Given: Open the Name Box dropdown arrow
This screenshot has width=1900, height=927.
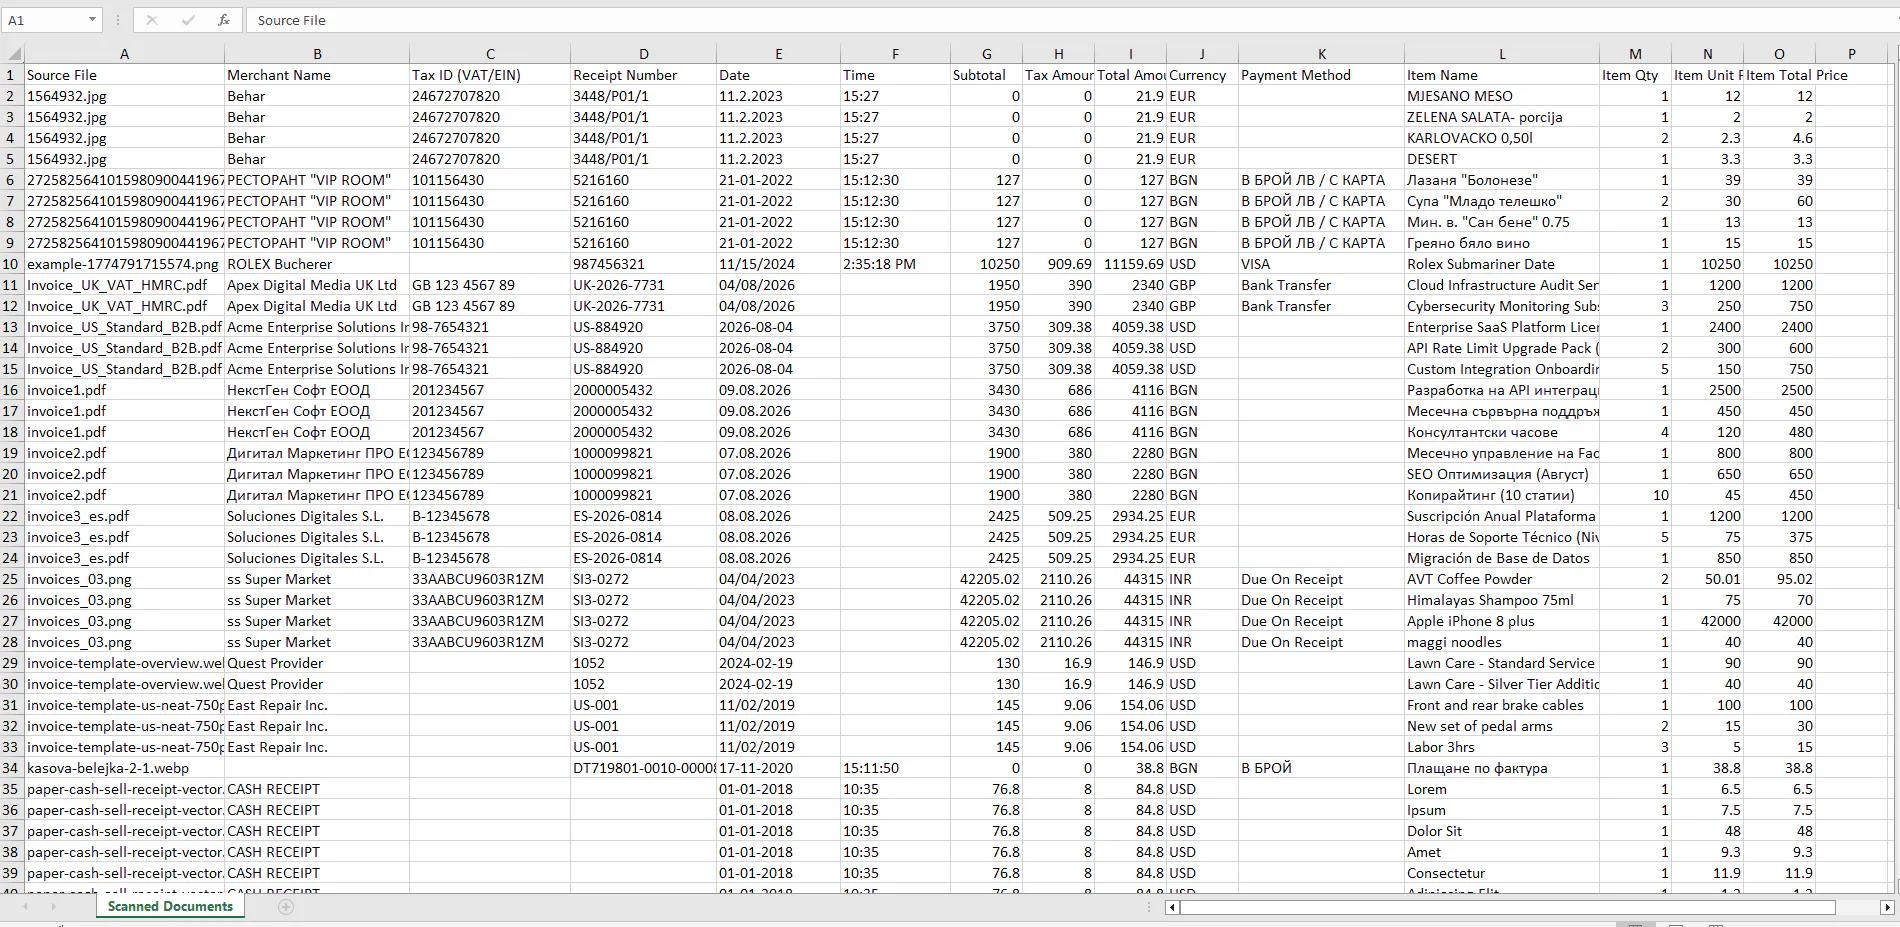Looking at the screenshot, I should pos(92,20).
